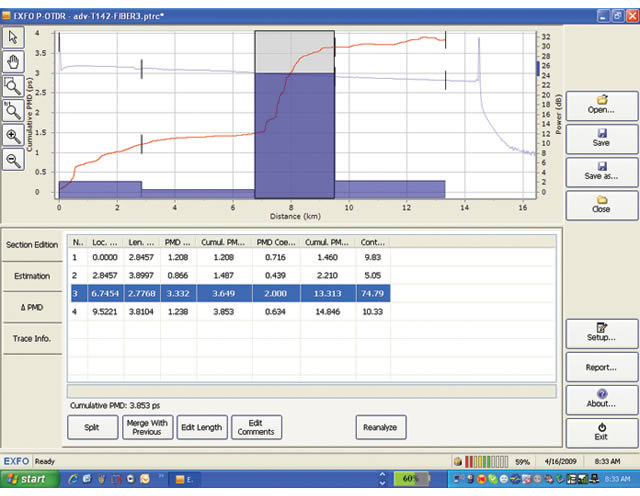Zoom out on the graph
This screenshot has width=640, height=496.
click(13, 160)
